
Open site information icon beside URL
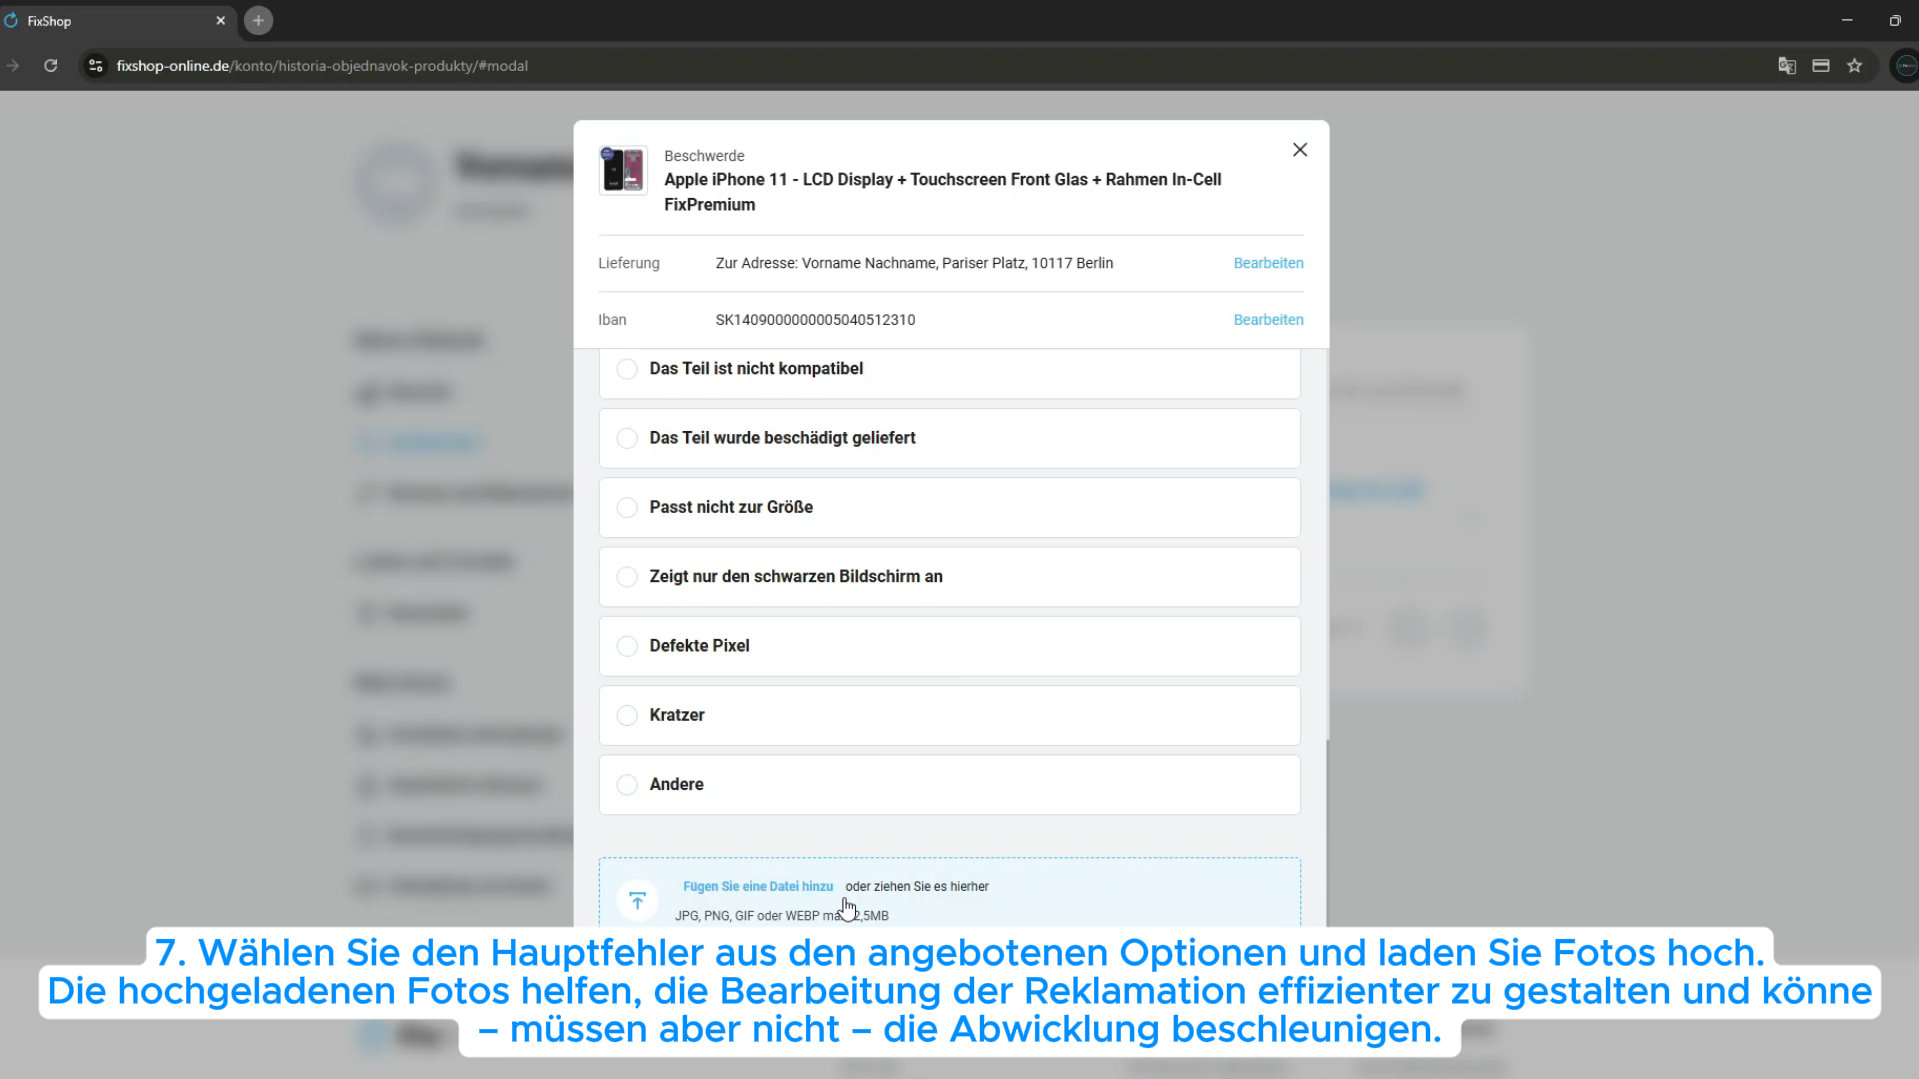coord(95,66)
